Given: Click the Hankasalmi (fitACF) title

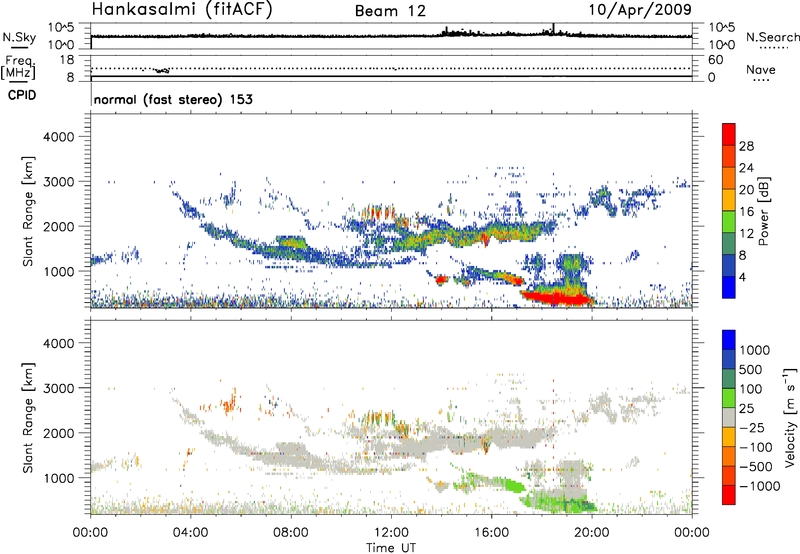Looking at the screenshot, I should click(x=182, y=10).
